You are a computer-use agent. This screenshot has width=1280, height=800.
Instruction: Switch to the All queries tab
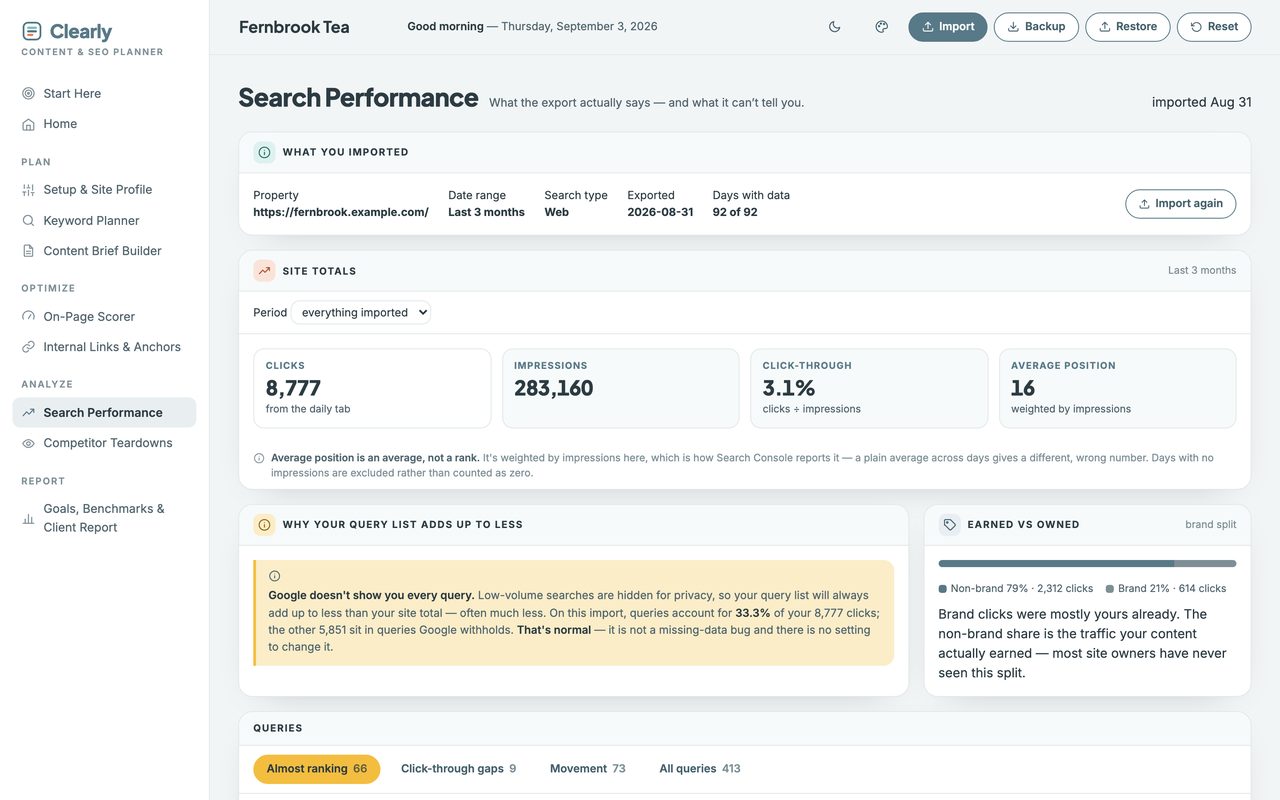(700, 769)
